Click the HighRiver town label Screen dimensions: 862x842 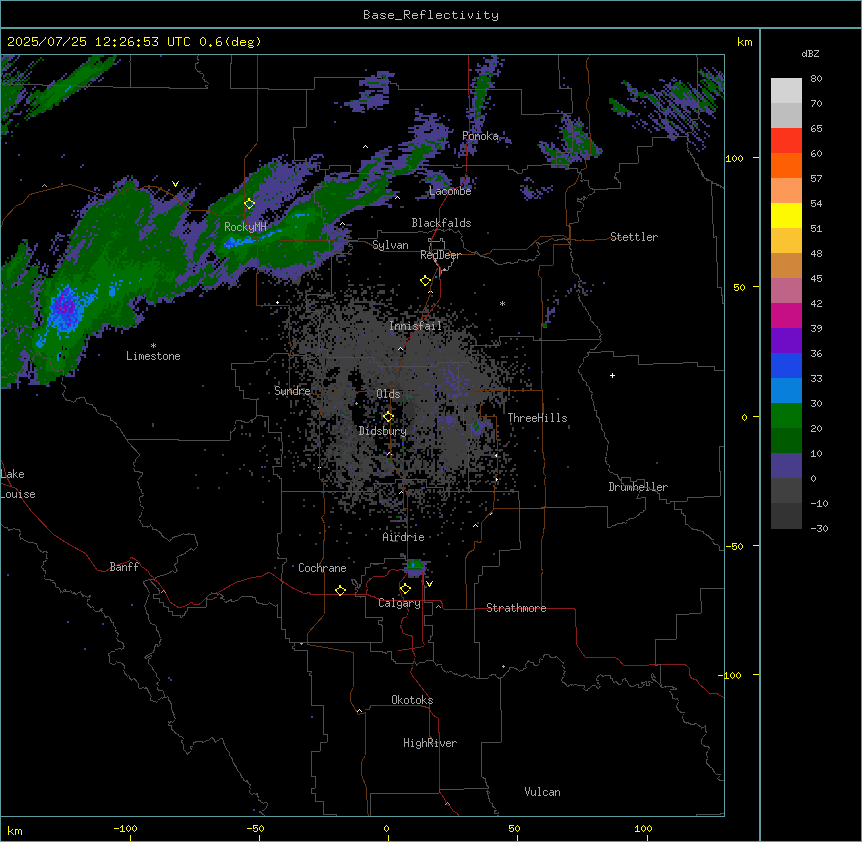430,743
